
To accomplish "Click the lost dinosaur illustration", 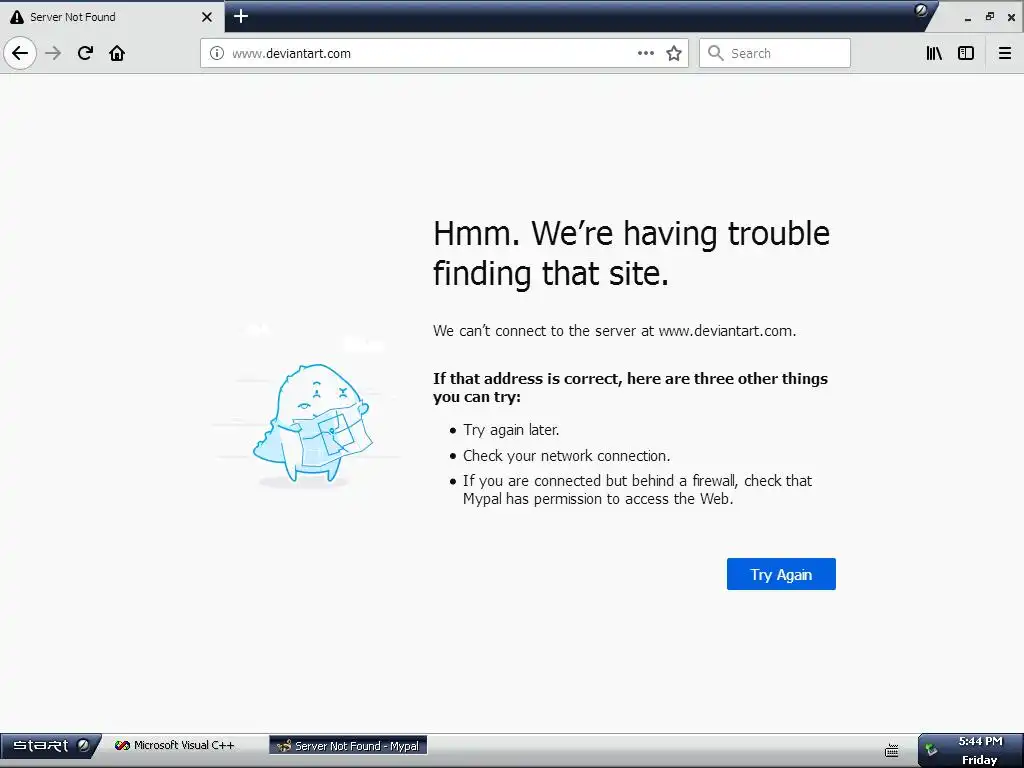I will pyautogui.click(x=312, y=423).
